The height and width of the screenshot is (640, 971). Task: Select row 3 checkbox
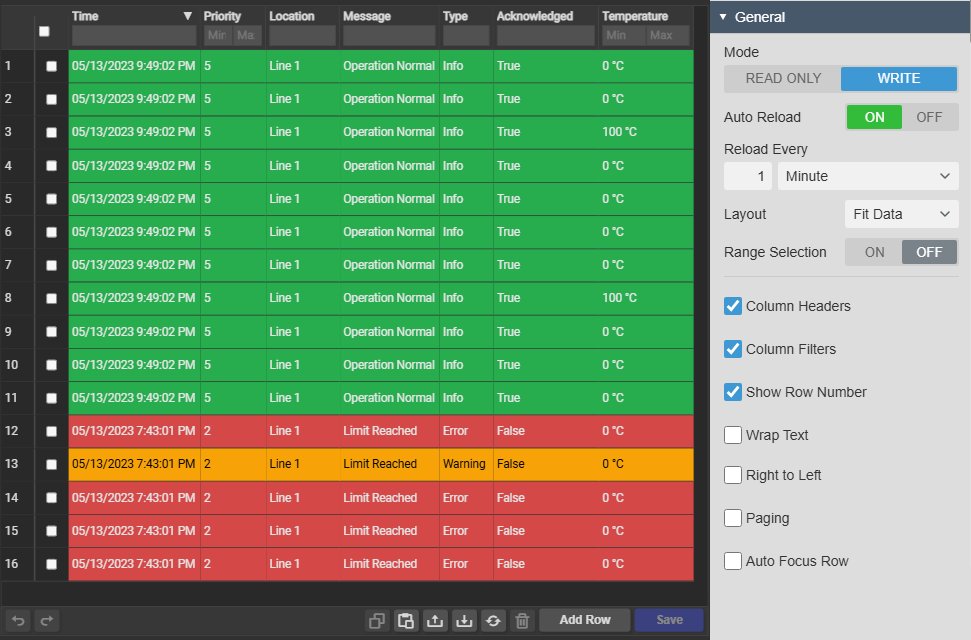coord(51,133)
